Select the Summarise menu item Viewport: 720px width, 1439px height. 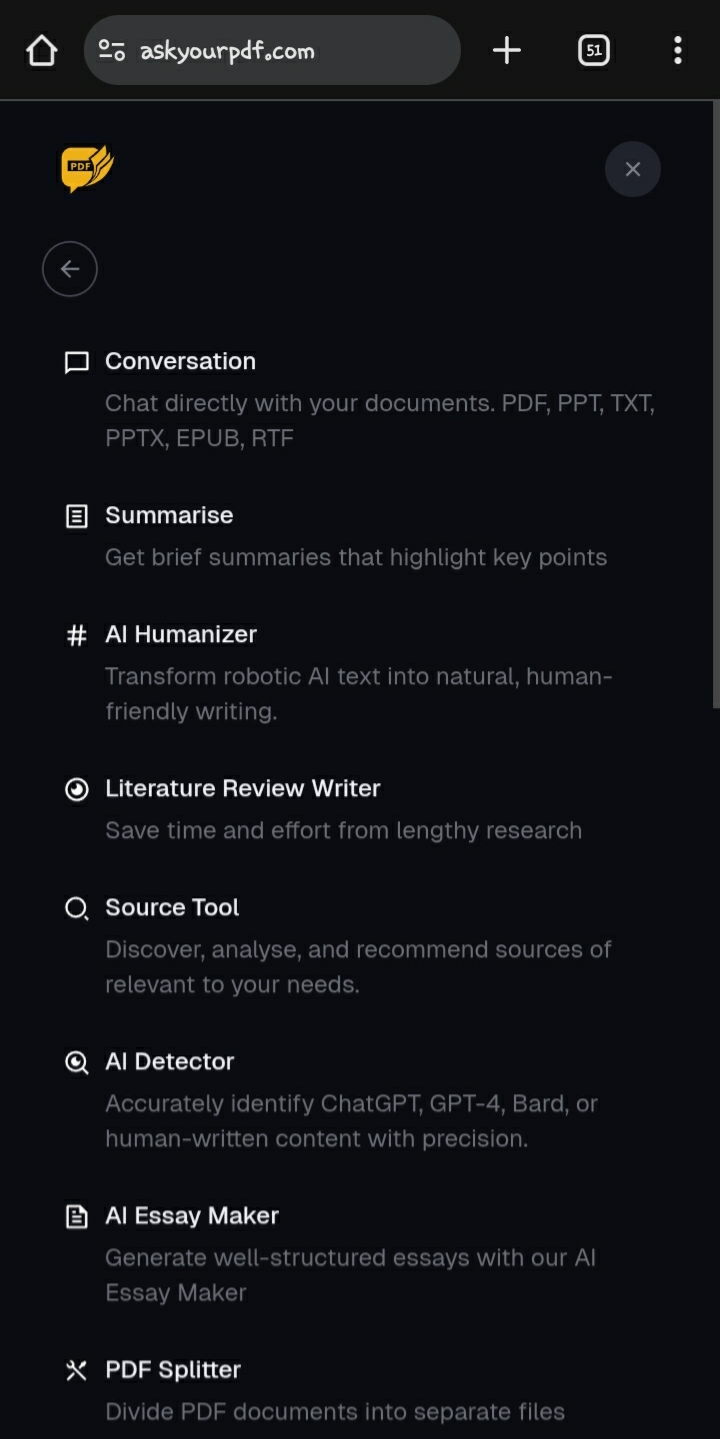[x=360, y=536]
